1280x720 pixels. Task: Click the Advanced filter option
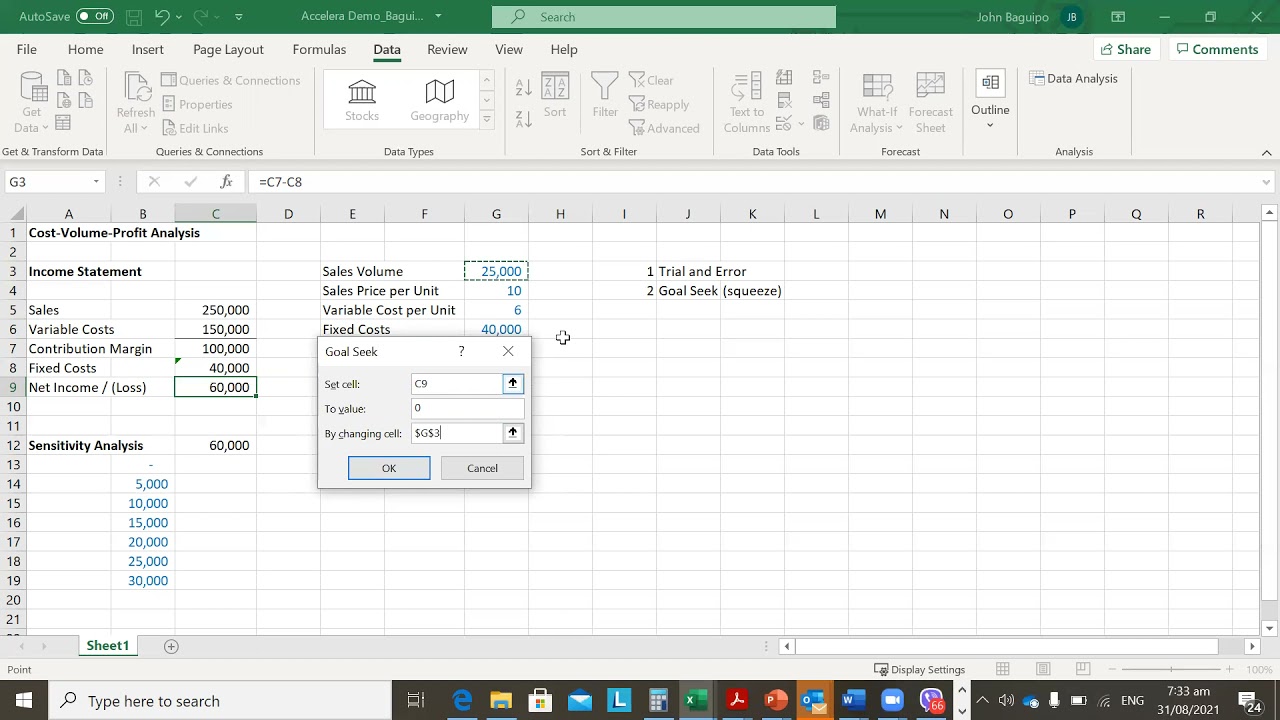coord(664,128)
